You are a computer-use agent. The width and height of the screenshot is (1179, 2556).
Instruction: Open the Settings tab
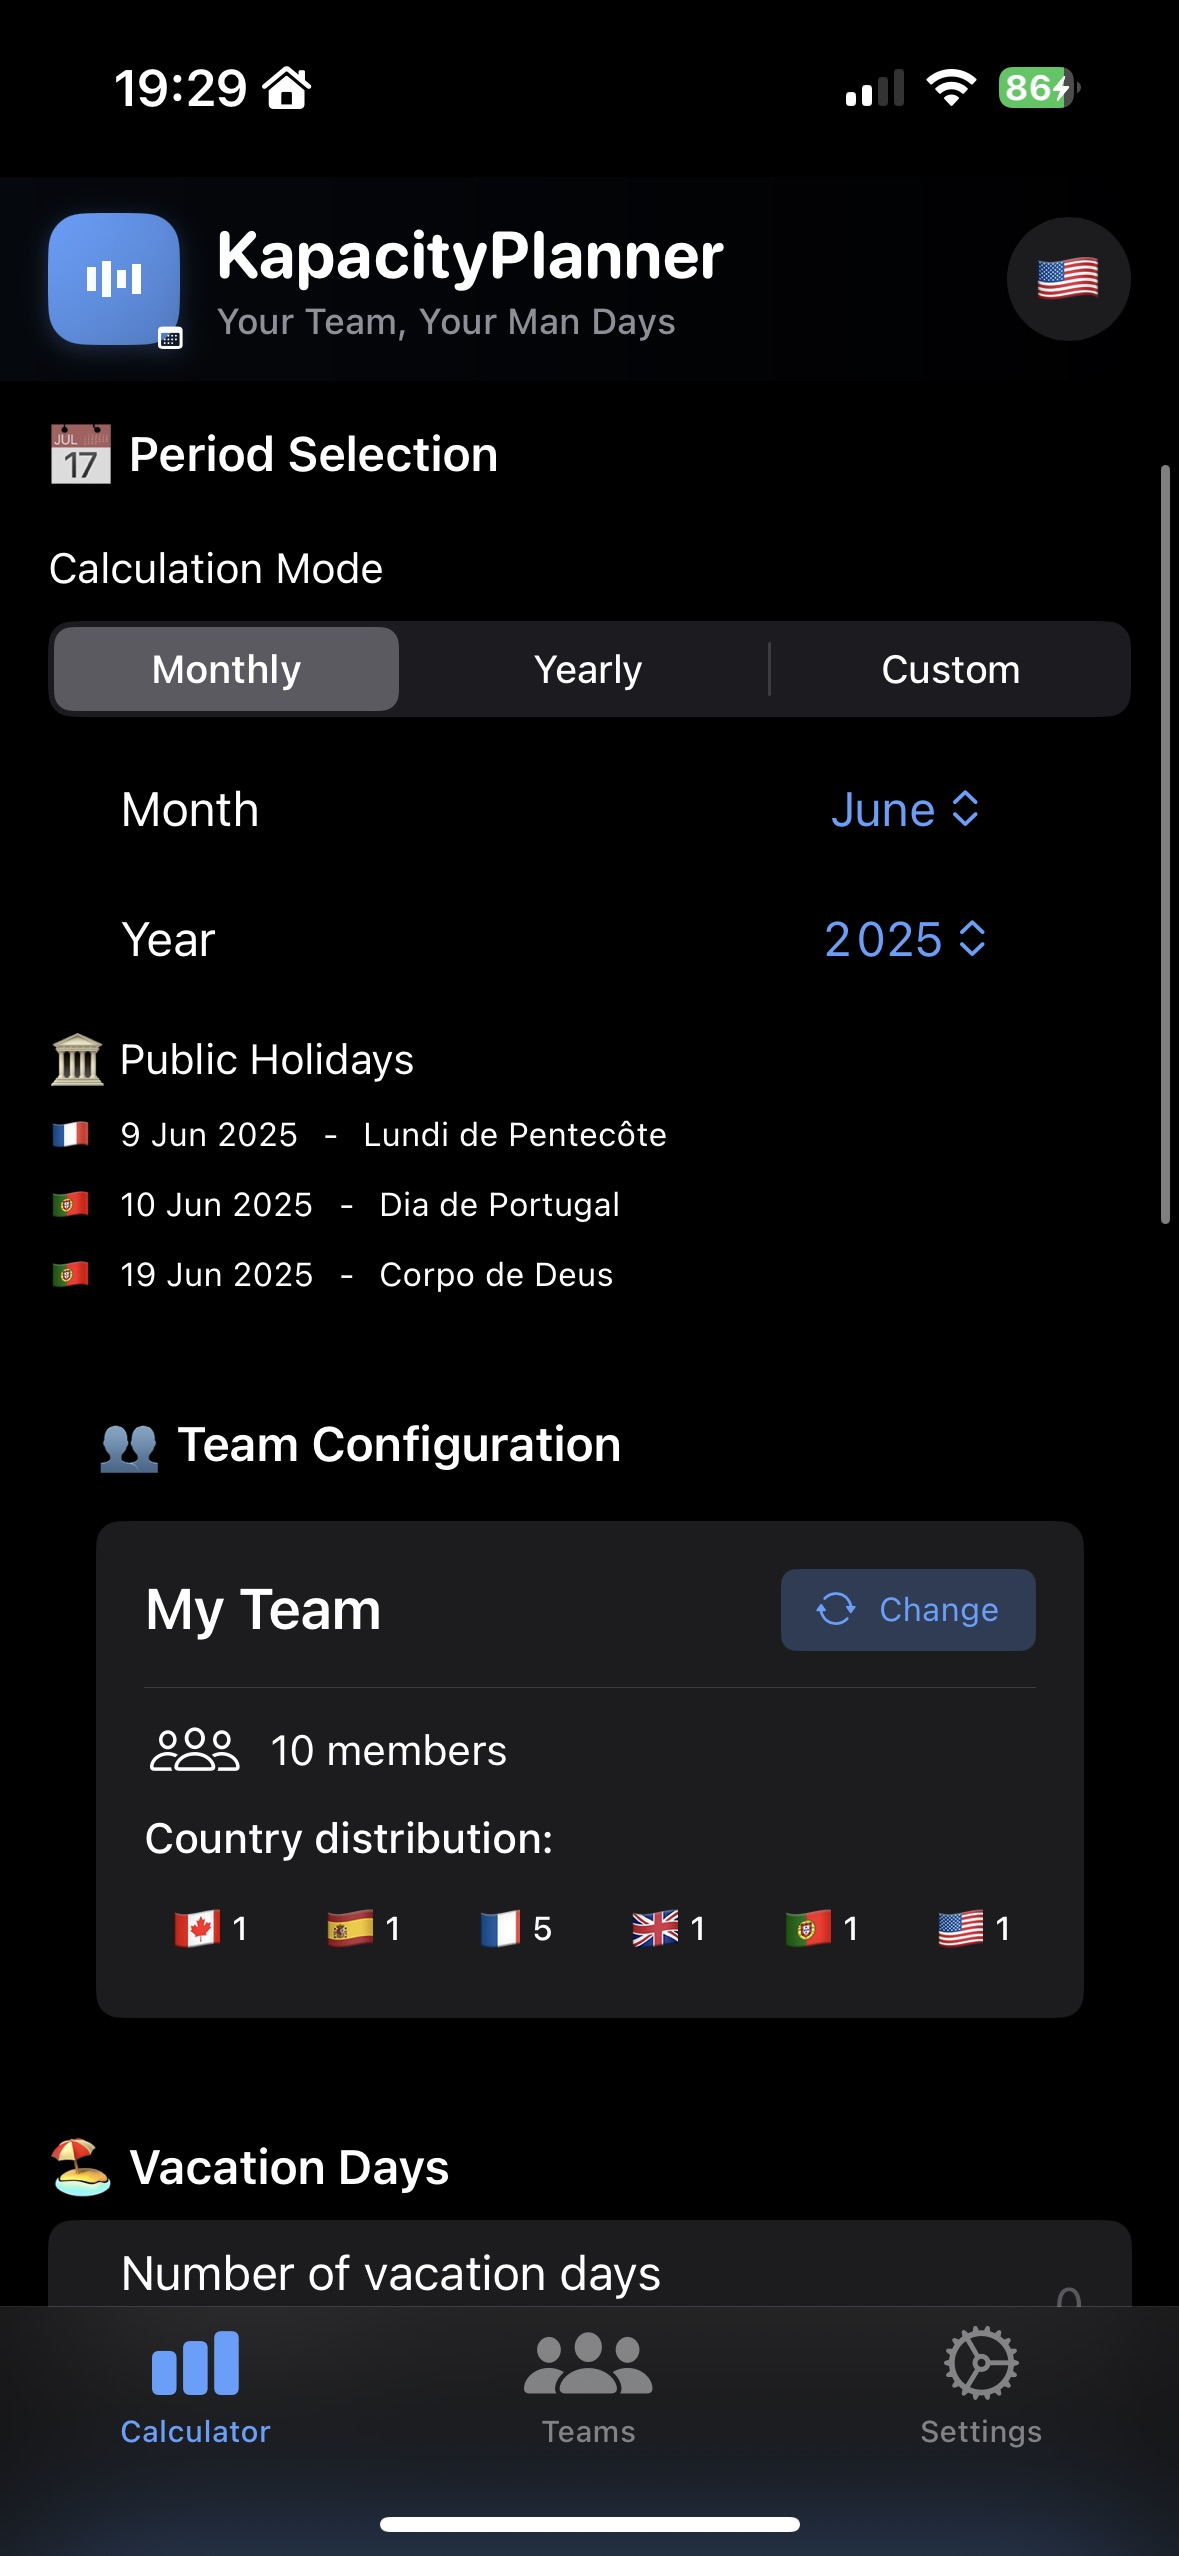pos(981,2388)
